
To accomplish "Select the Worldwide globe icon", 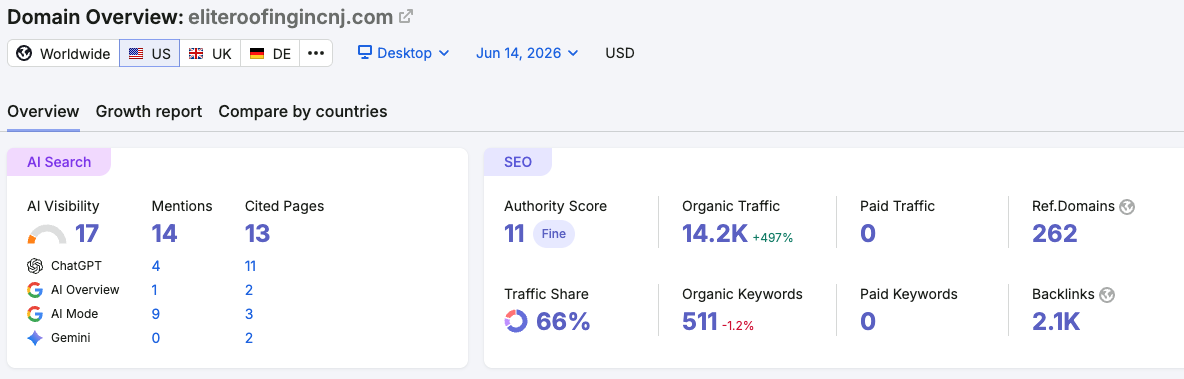I will 24,54.
